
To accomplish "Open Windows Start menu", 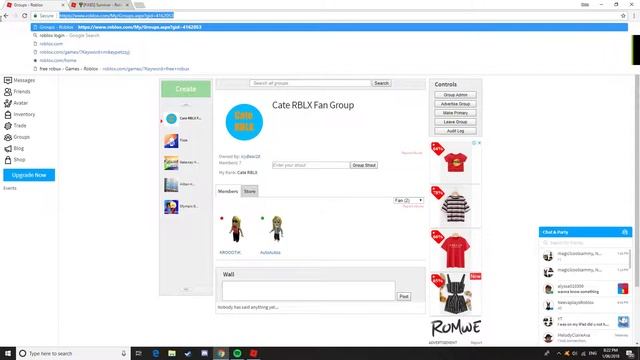I will click(x=8, y=353).
